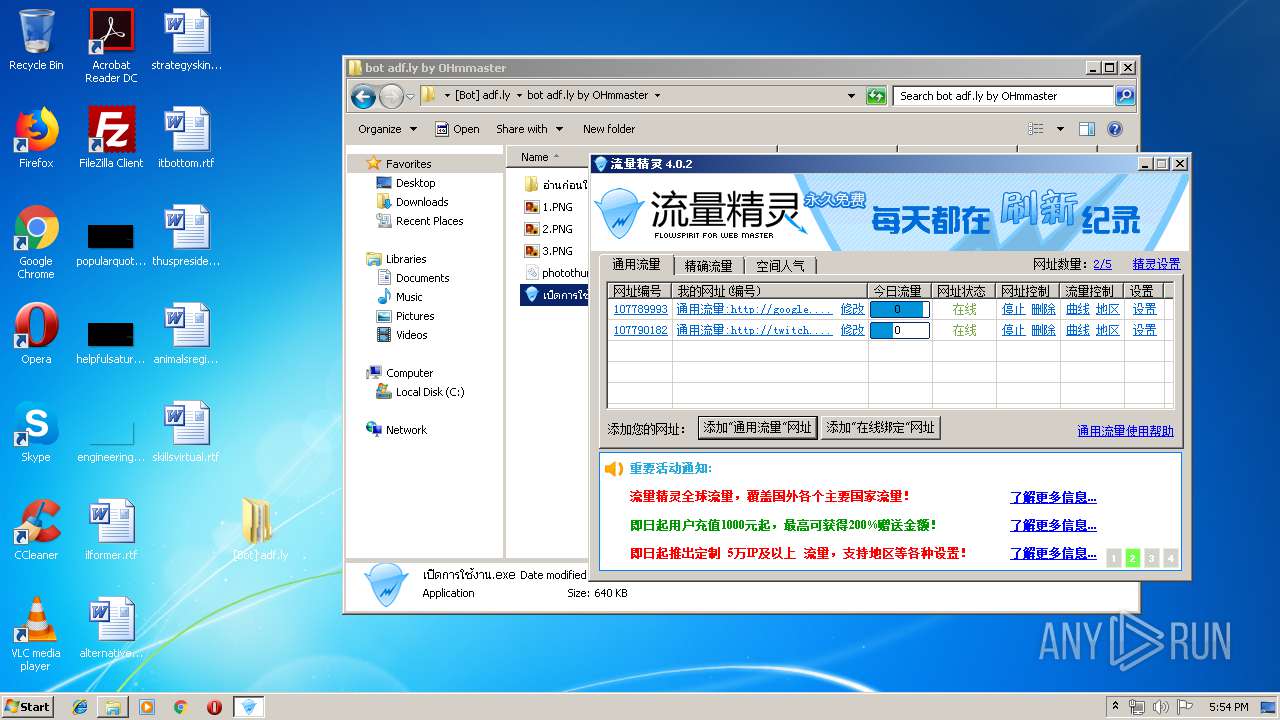Open Internet Explorer from taskbar
The image size is (1280, 720).
[80, 707]
